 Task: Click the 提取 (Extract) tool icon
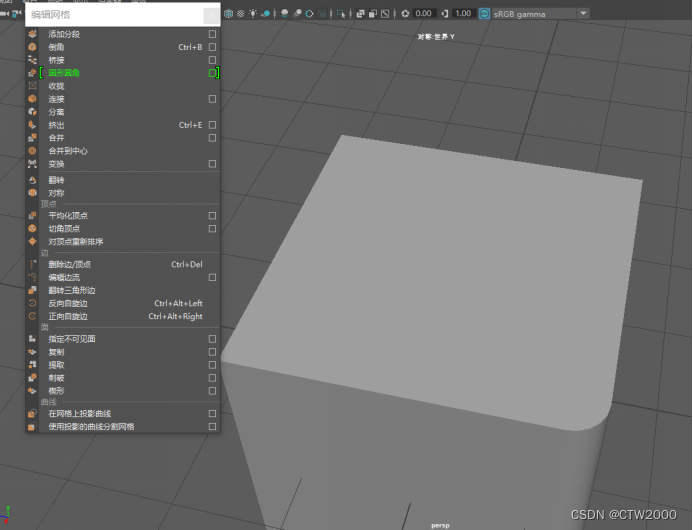pos(32,365)
